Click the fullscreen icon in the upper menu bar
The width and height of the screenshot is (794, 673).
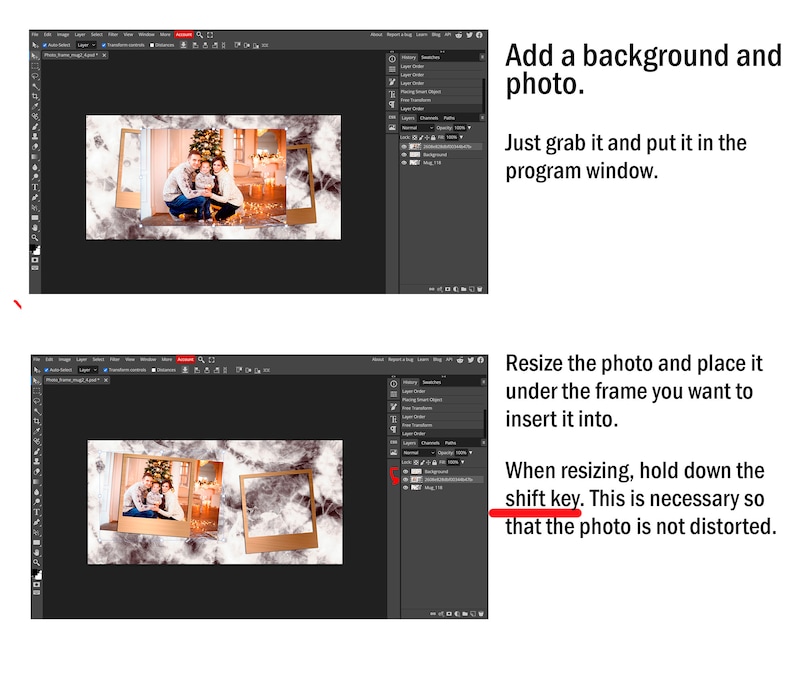coord(210,34)
